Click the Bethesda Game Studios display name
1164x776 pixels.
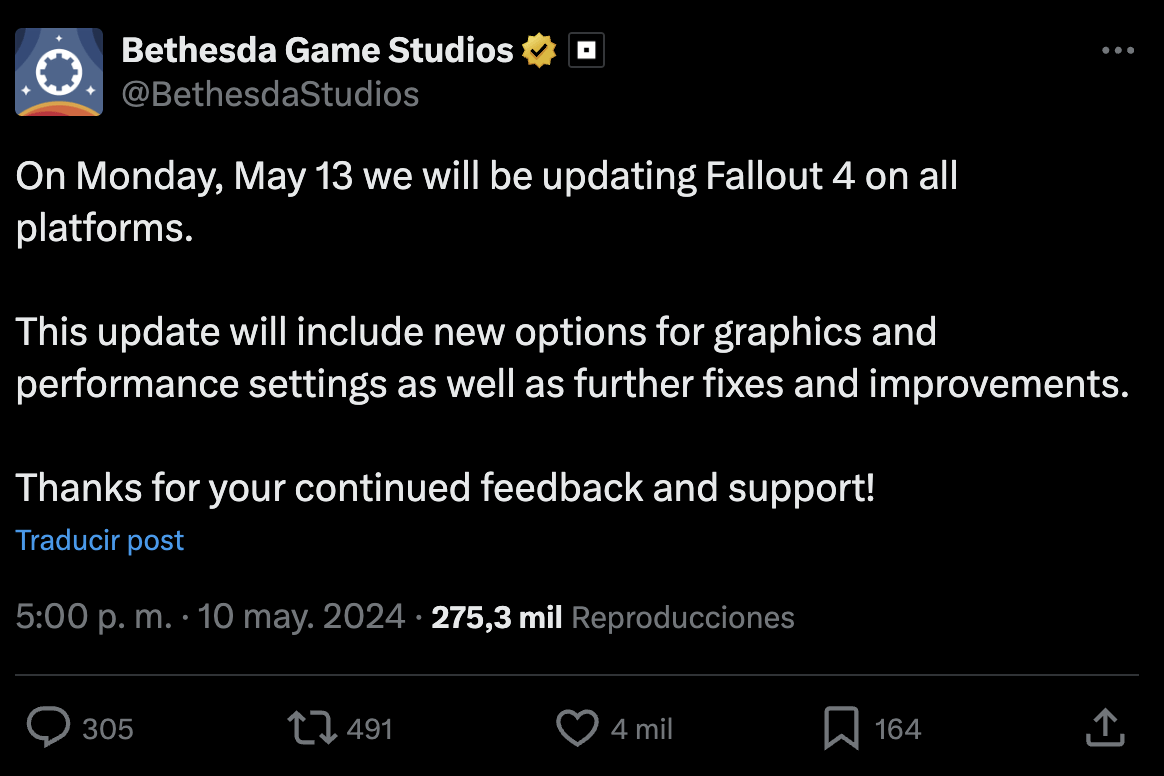click(317, 50)
